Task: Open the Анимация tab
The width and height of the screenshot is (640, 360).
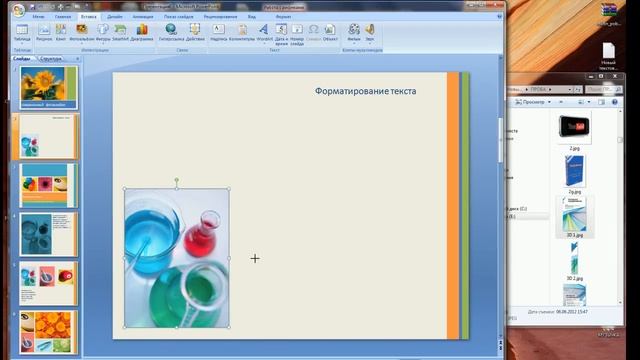Action: click(143, 17)
